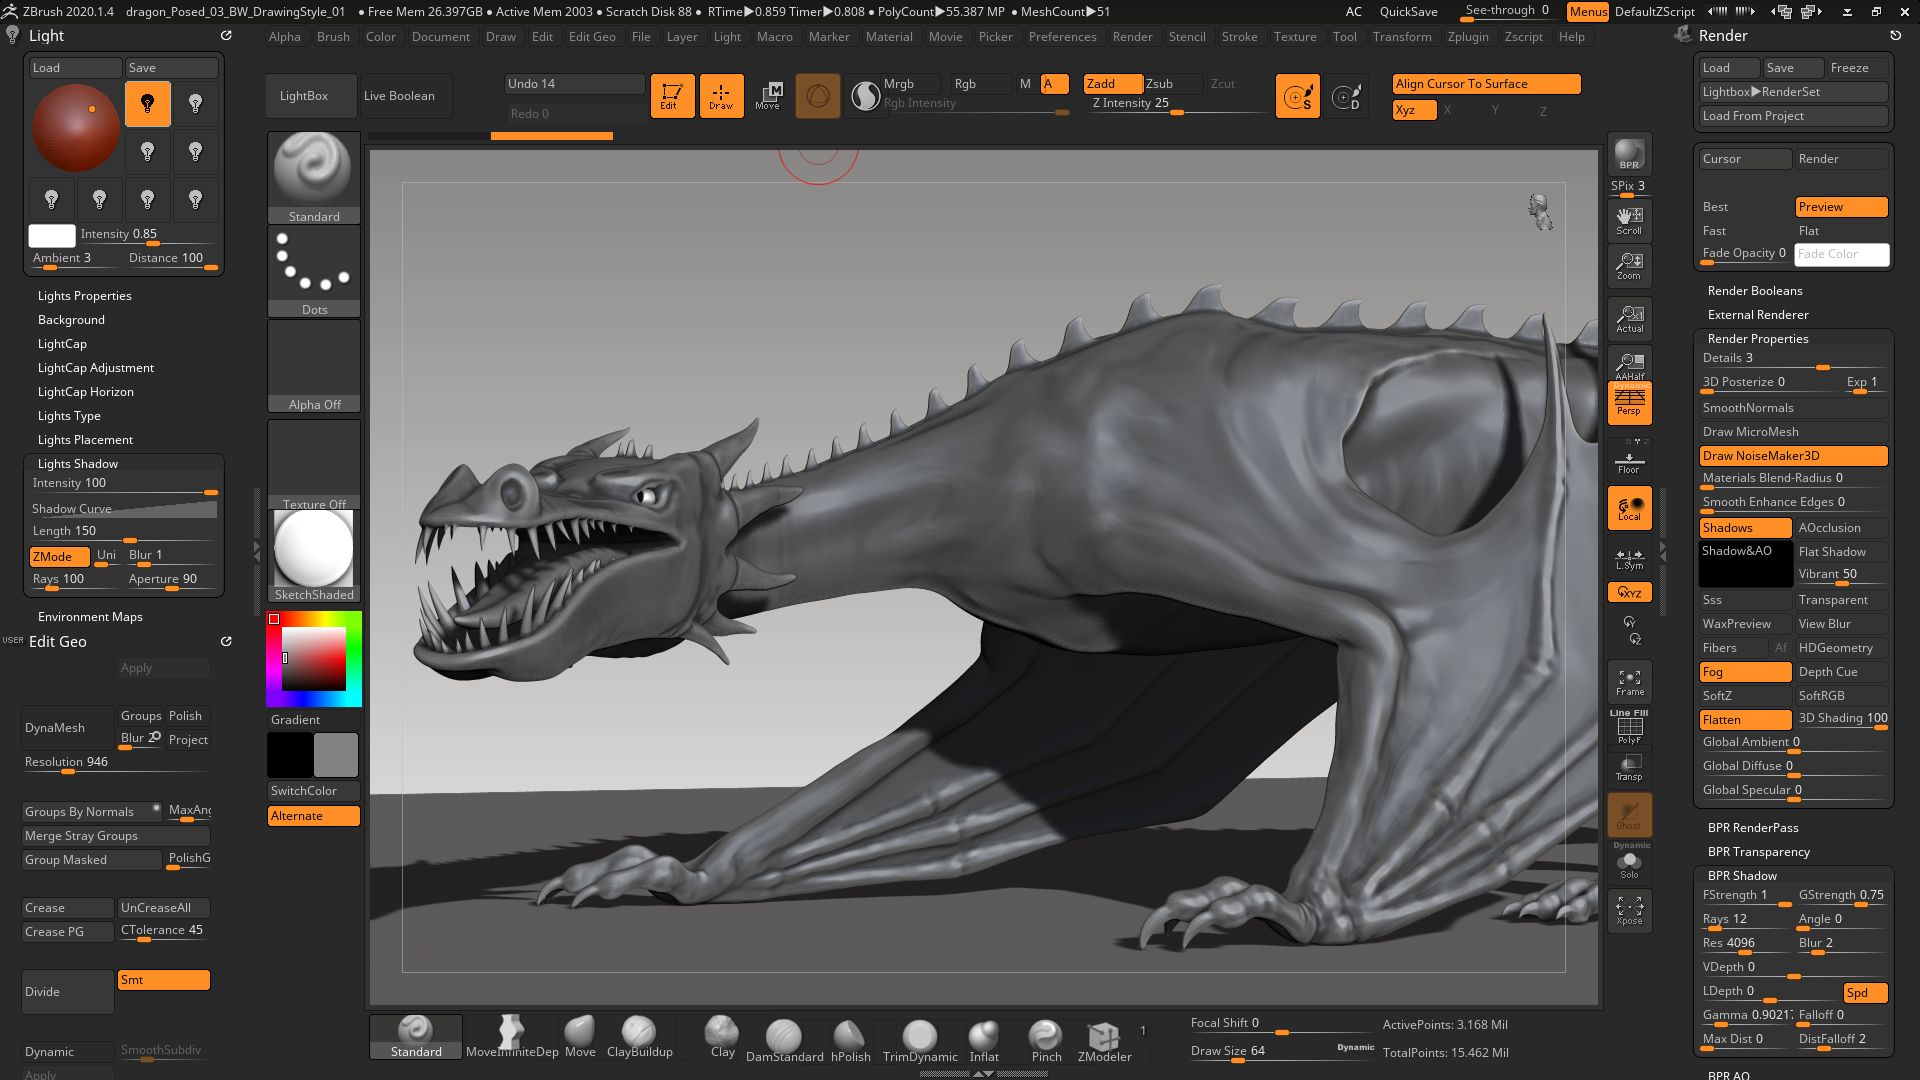Image resolution: width=1920 pixels, height=1080 pixels.
Task: Expand the BPR RenderPass section
Action: point(1752,828)
